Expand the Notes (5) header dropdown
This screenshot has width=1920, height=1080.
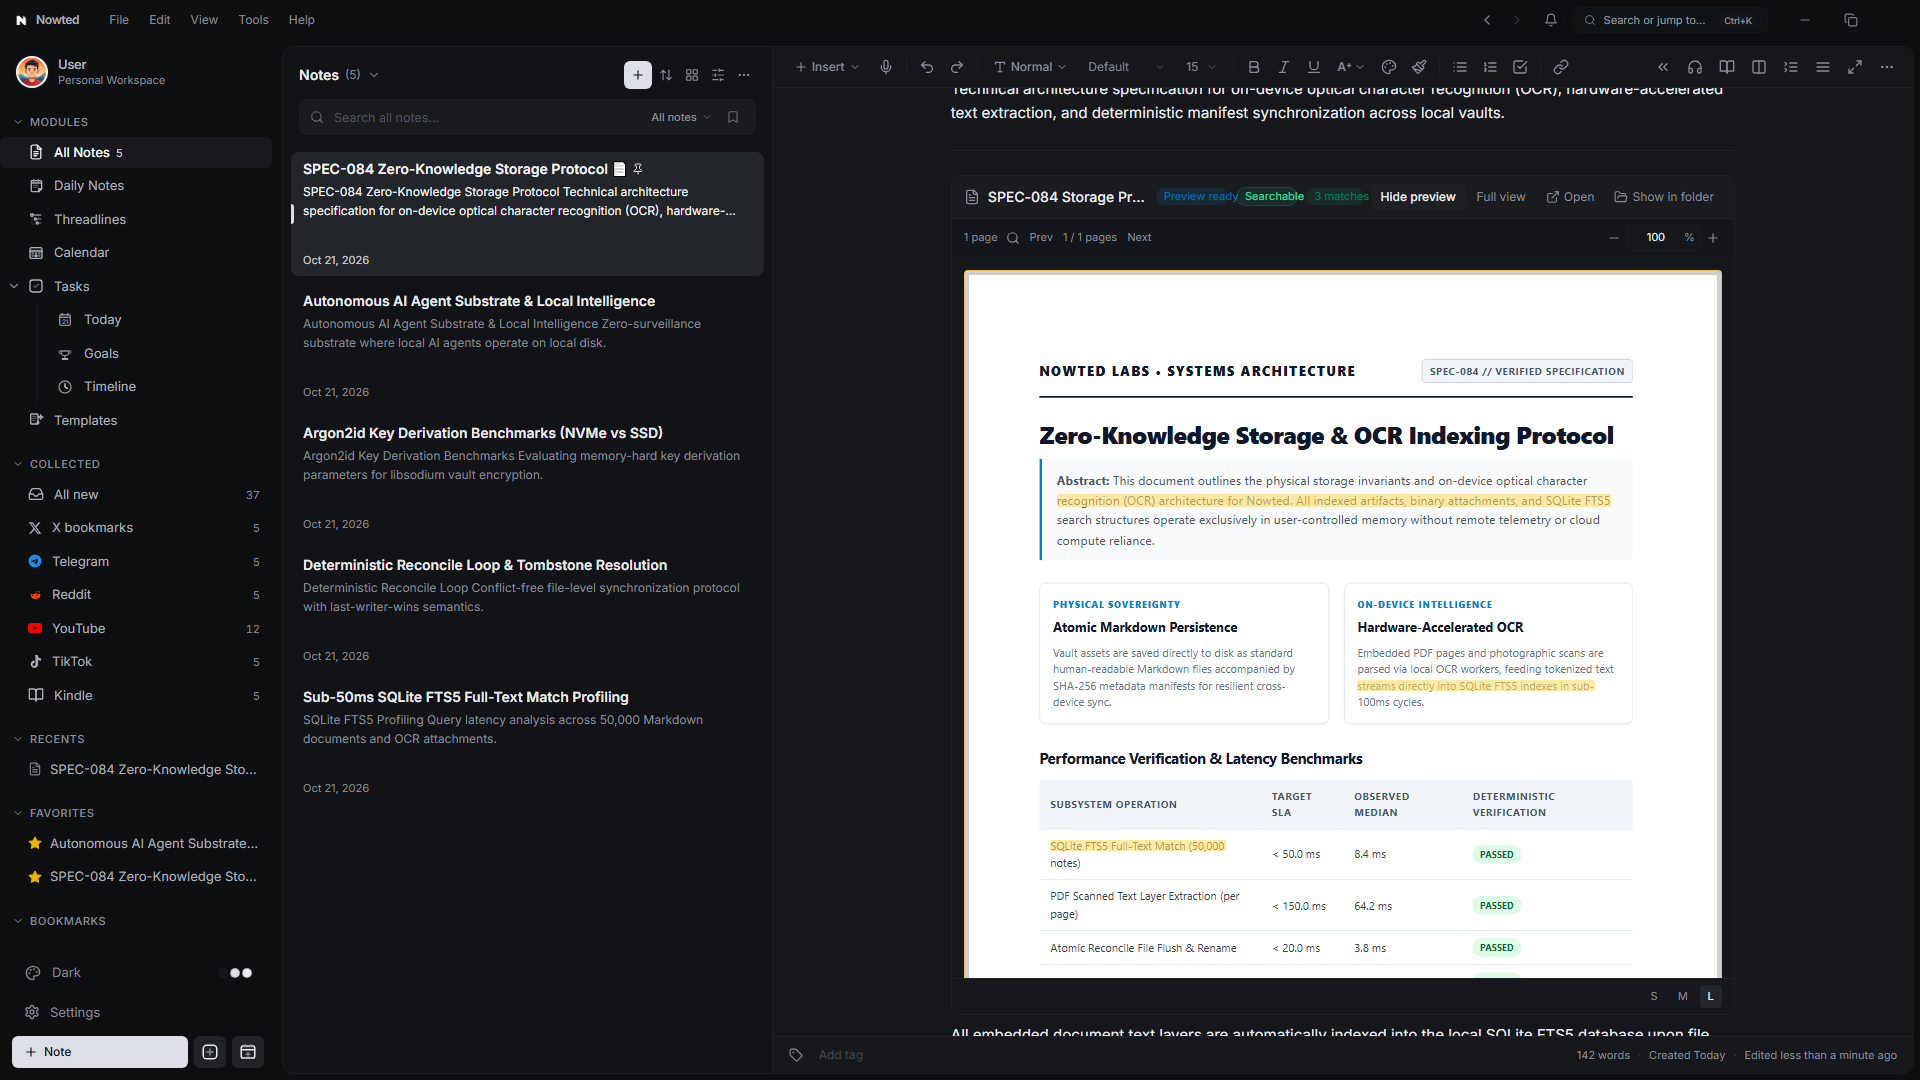[x=374, y=75]
